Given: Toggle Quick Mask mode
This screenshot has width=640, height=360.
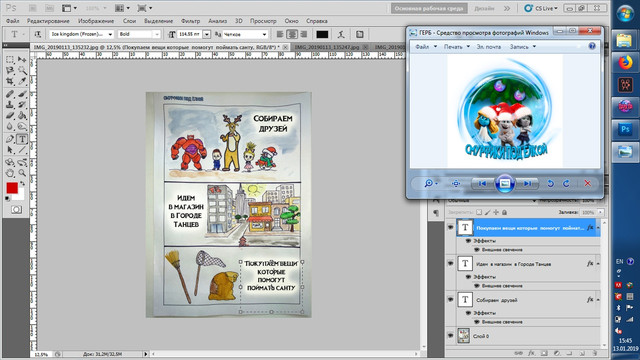Looking at the screenshot, I should (x=16, y=209).
